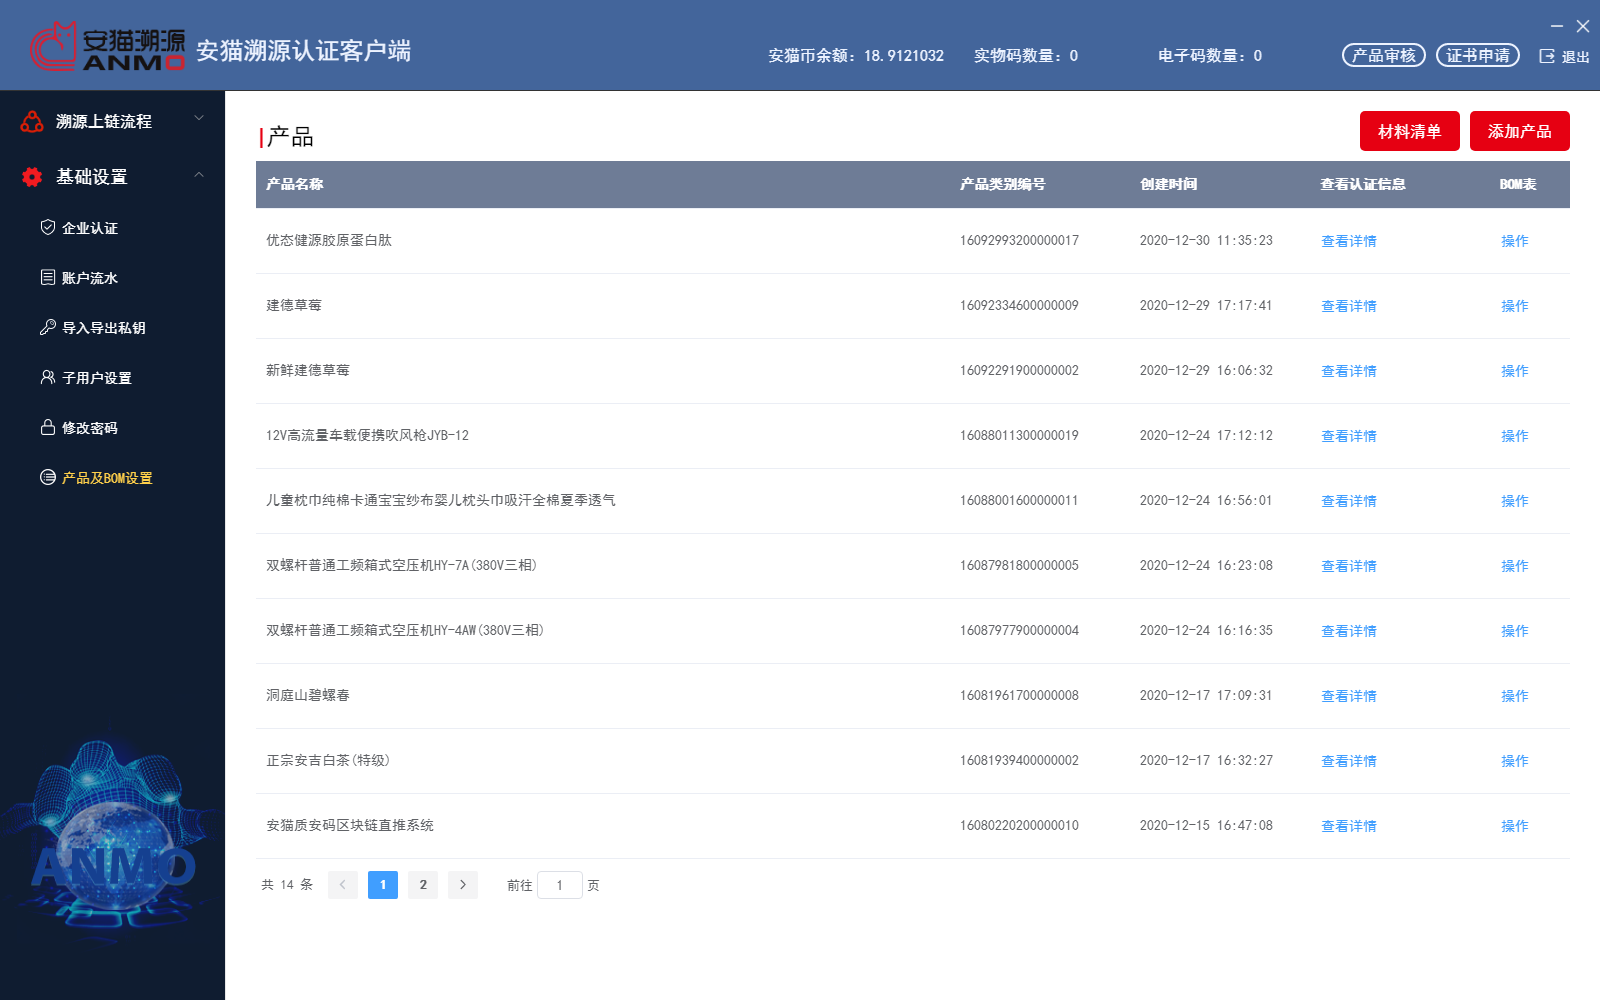Select 产品及BOM设置 in the sidebar
1600x1000 pixels.
(x=107, y=478)
